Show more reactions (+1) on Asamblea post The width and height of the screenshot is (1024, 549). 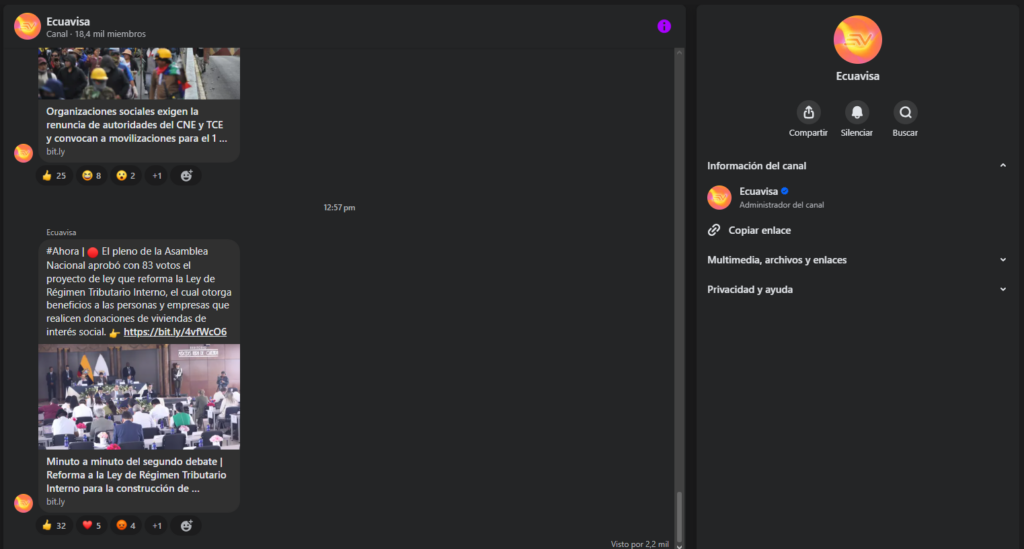click(x=157, y=525)
